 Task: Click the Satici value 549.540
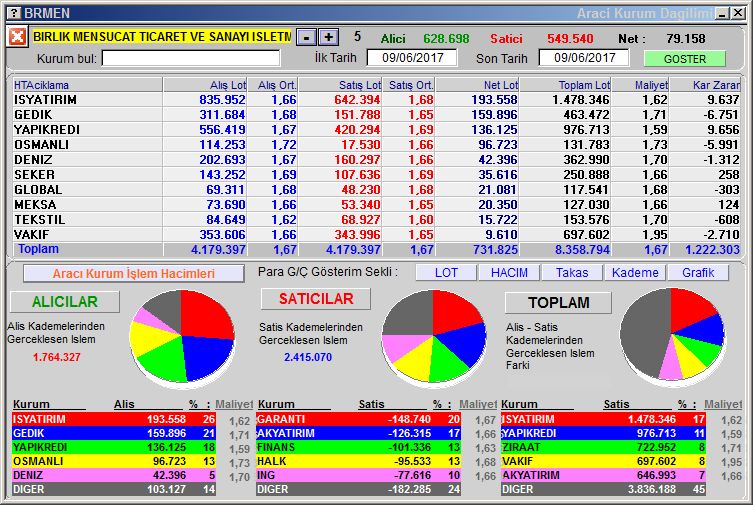tap(570, 38)
